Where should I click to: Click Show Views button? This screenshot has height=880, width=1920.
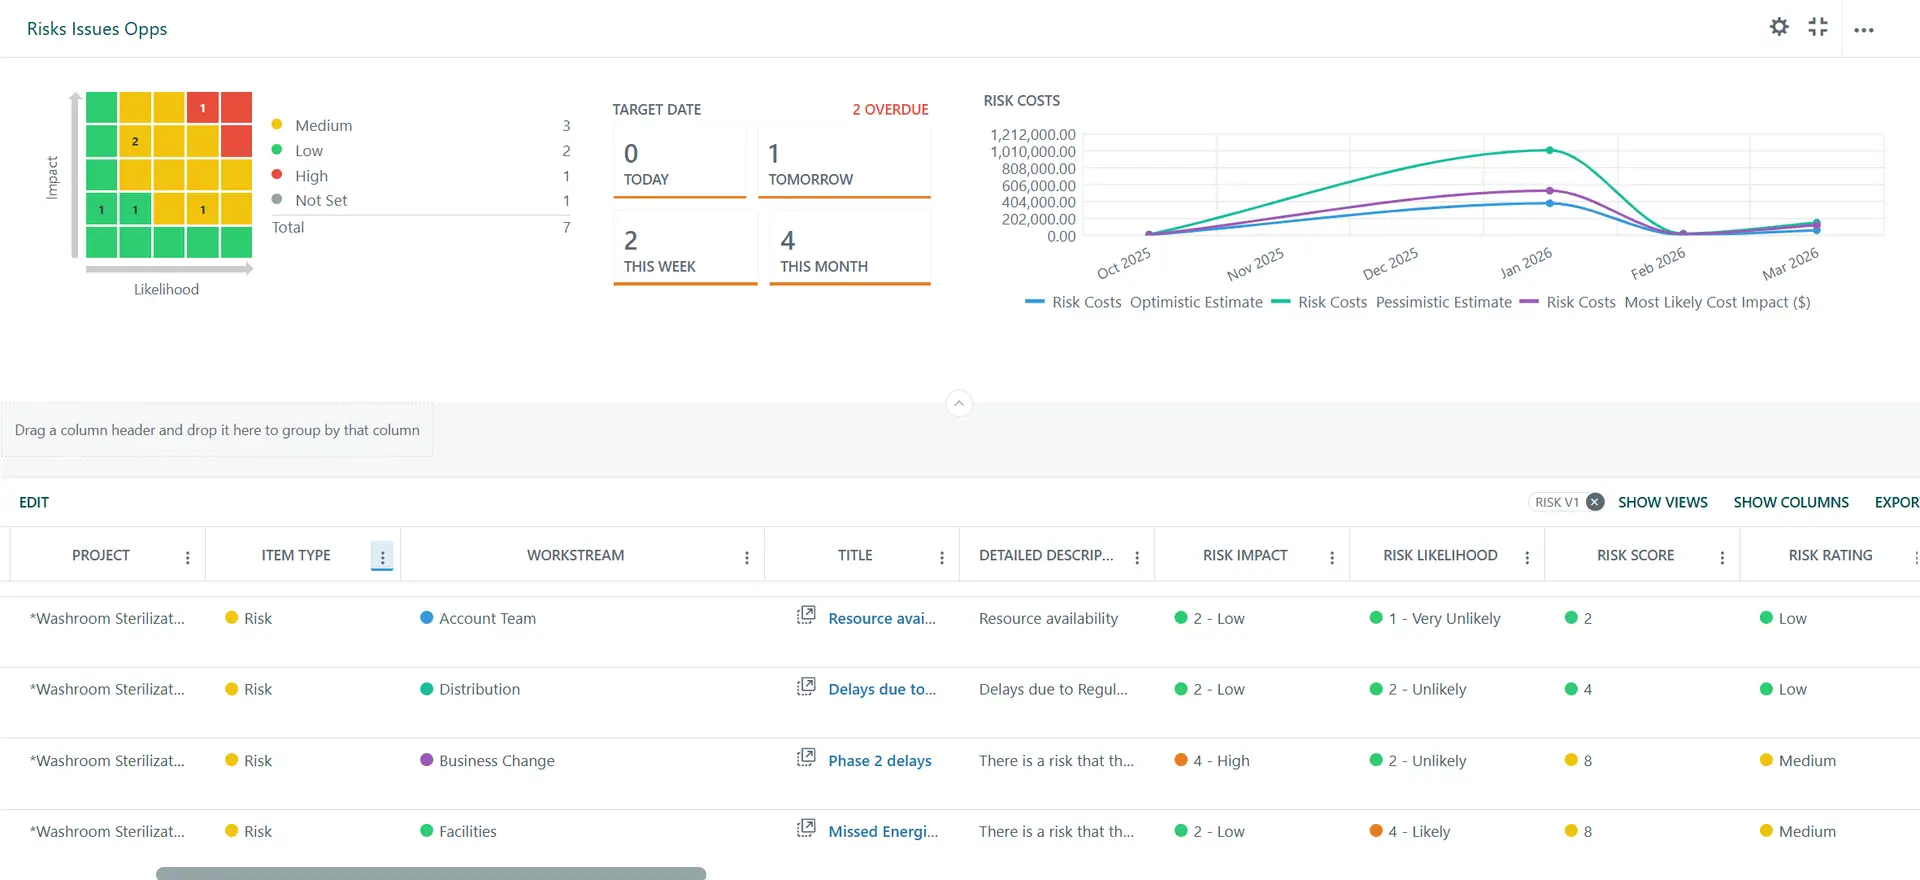1662,502
